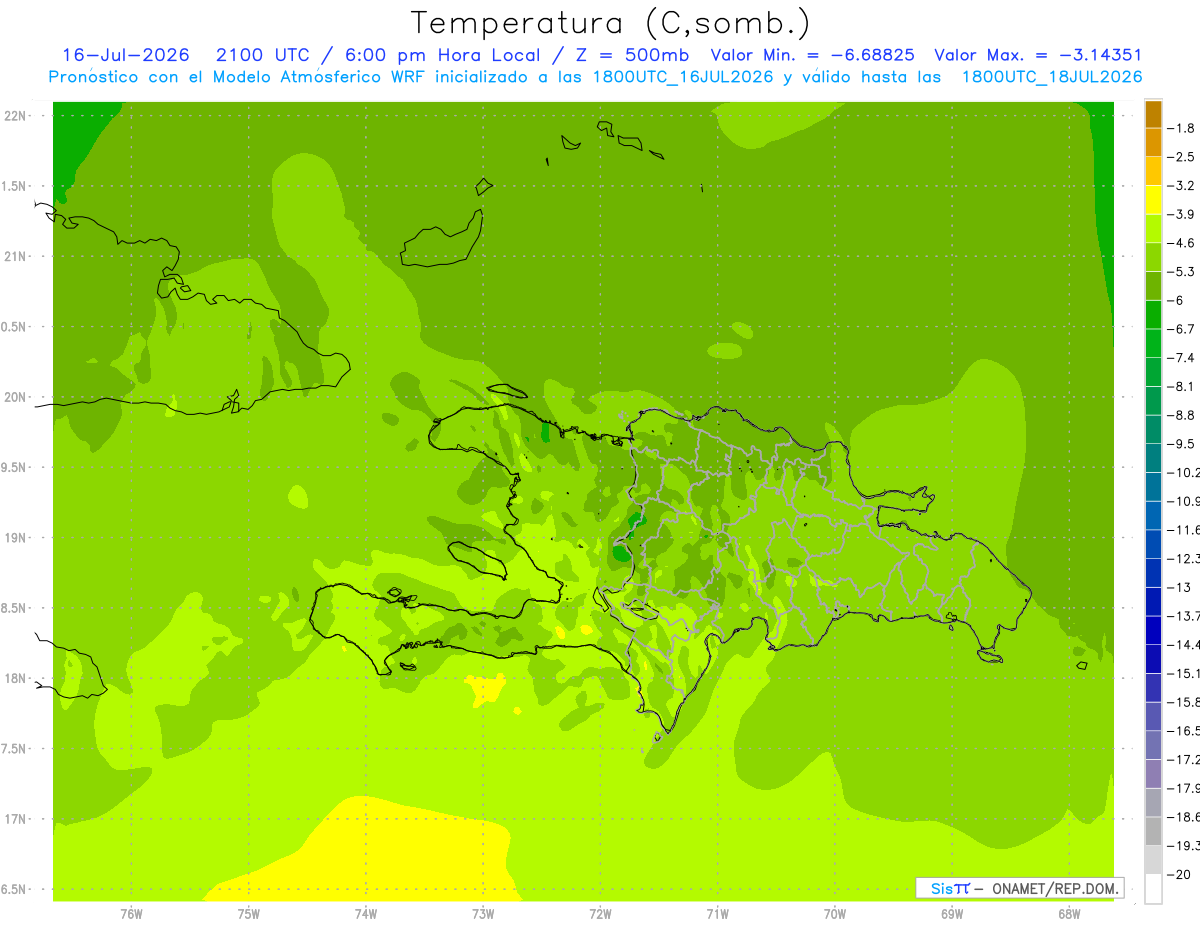Click the "75W" longitude label
Image resolution: width=1200 pixels, height=927 pixels.
pos(248,913)
